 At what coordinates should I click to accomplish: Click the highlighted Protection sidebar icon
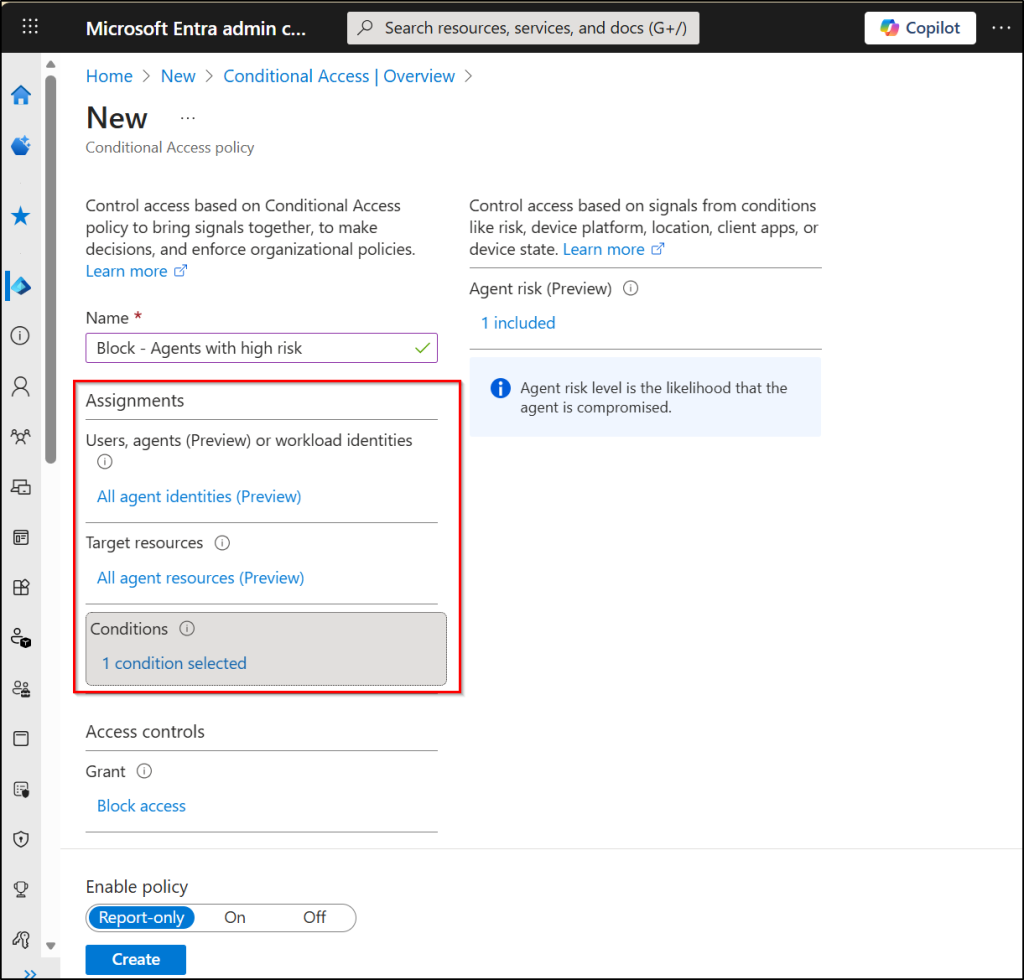pyautogui.click(x=21, y=285)
